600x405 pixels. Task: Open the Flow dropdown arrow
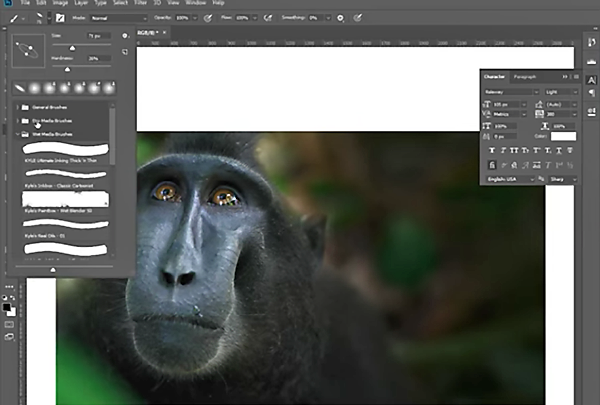(x=255, y=18)
